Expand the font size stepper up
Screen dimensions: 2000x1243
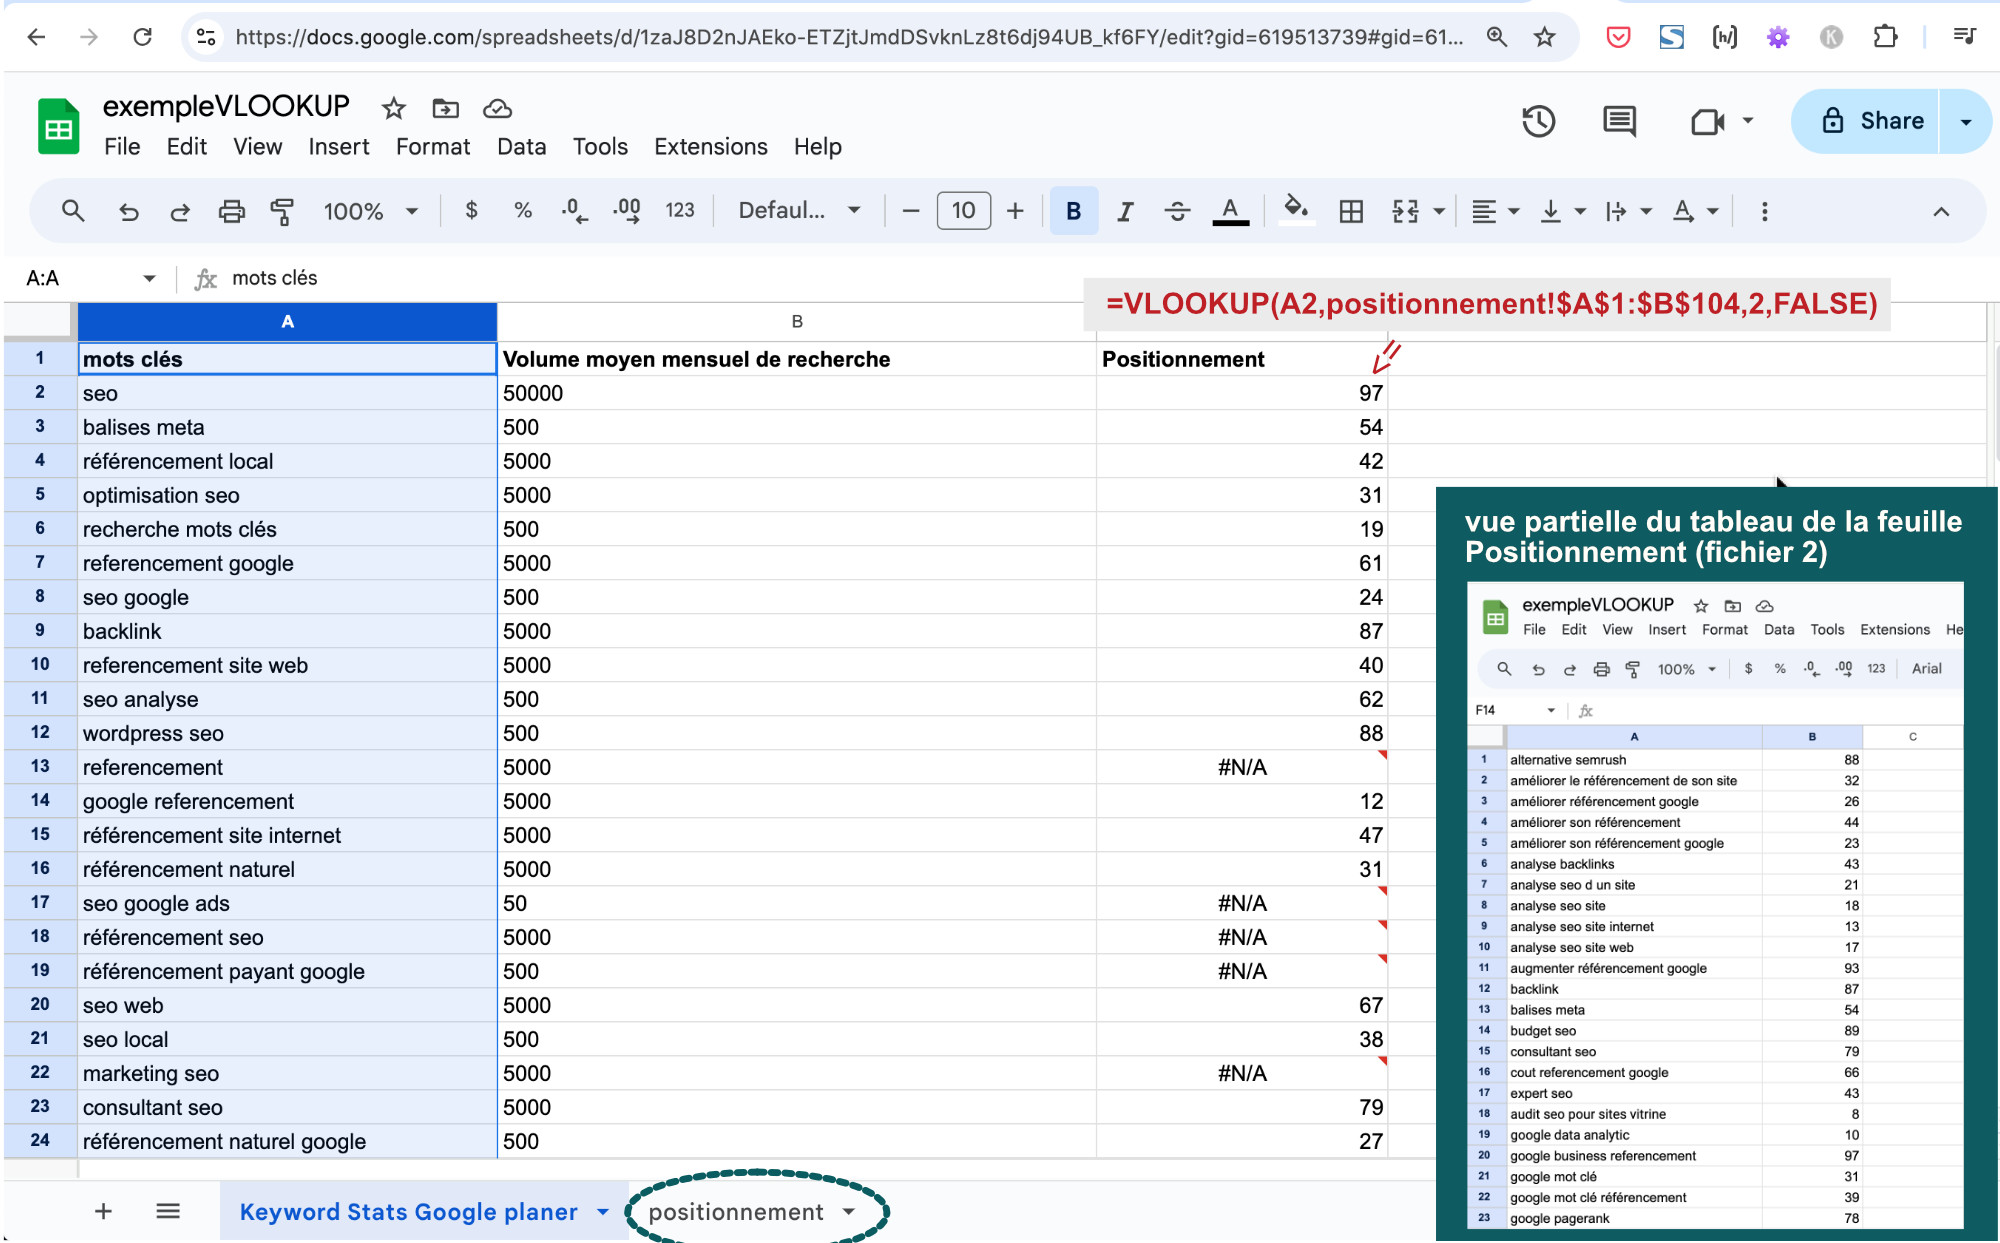pyautogui.click(x=1014, y=213)
